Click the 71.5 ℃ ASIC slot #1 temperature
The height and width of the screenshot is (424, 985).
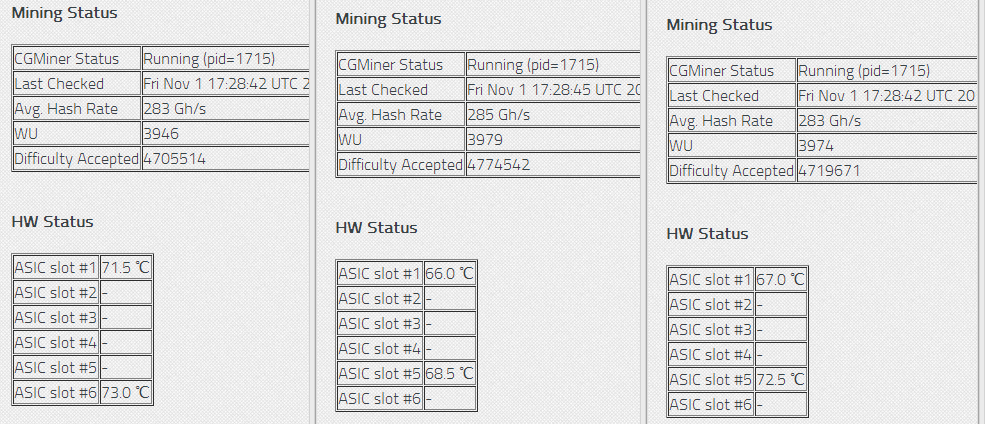point(126,268)
